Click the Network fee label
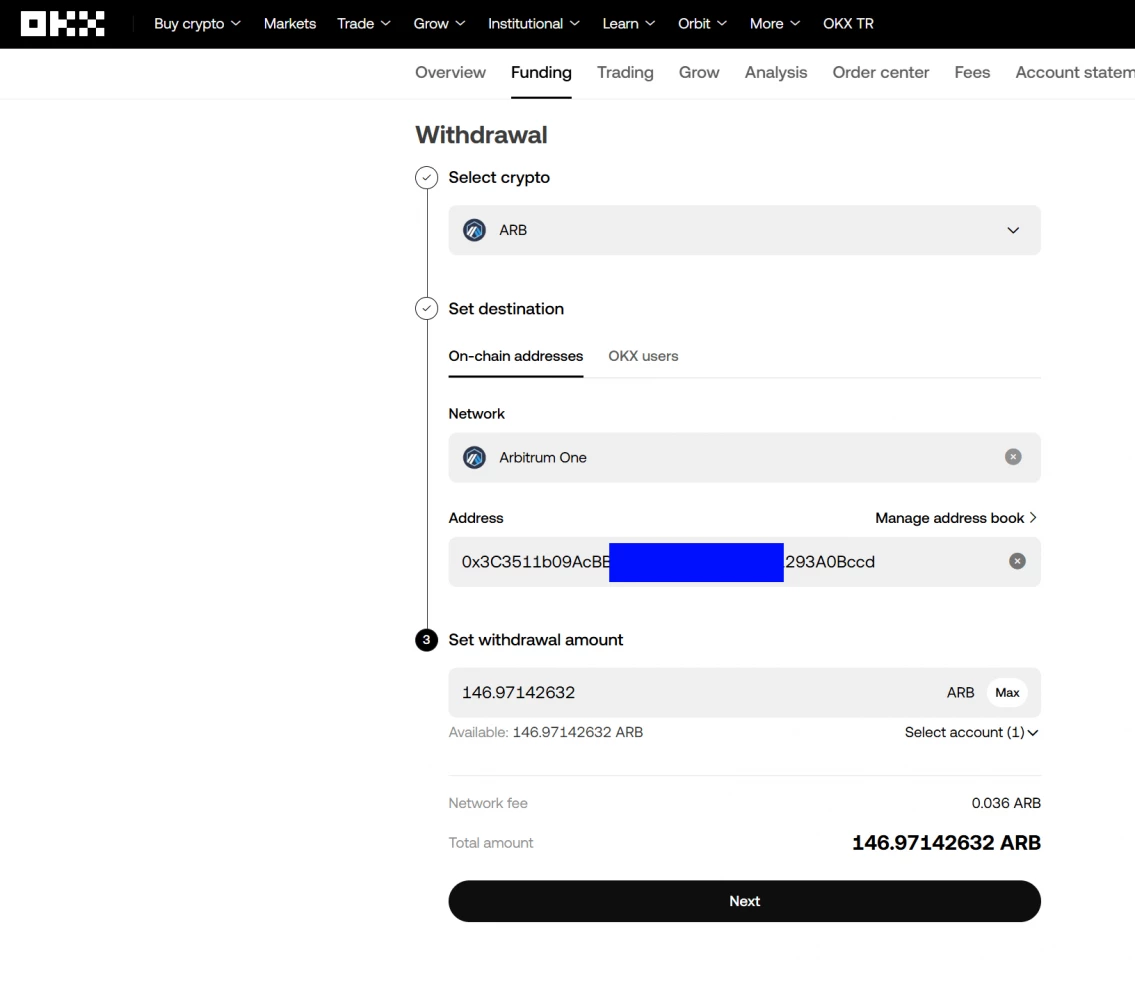Image resolution: width=1135 pixels, height=1000 pixels. [488, 803]
